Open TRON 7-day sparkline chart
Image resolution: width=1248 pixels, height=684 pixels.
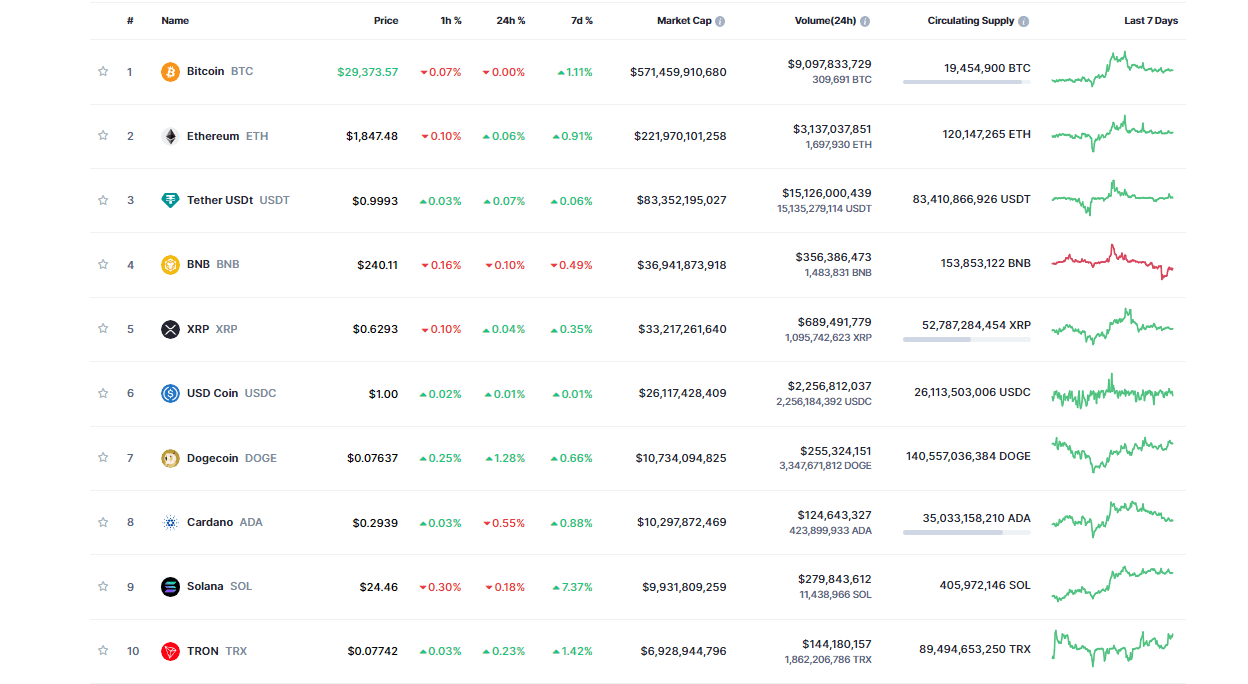[x=1112, y=648]
